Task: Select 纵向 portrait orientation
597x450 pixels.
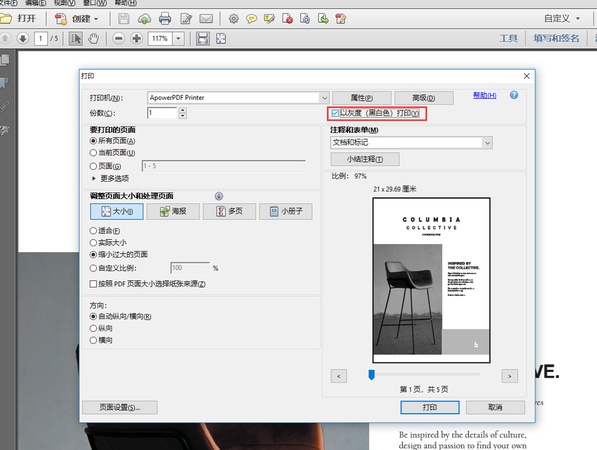Action: point(93,328)
